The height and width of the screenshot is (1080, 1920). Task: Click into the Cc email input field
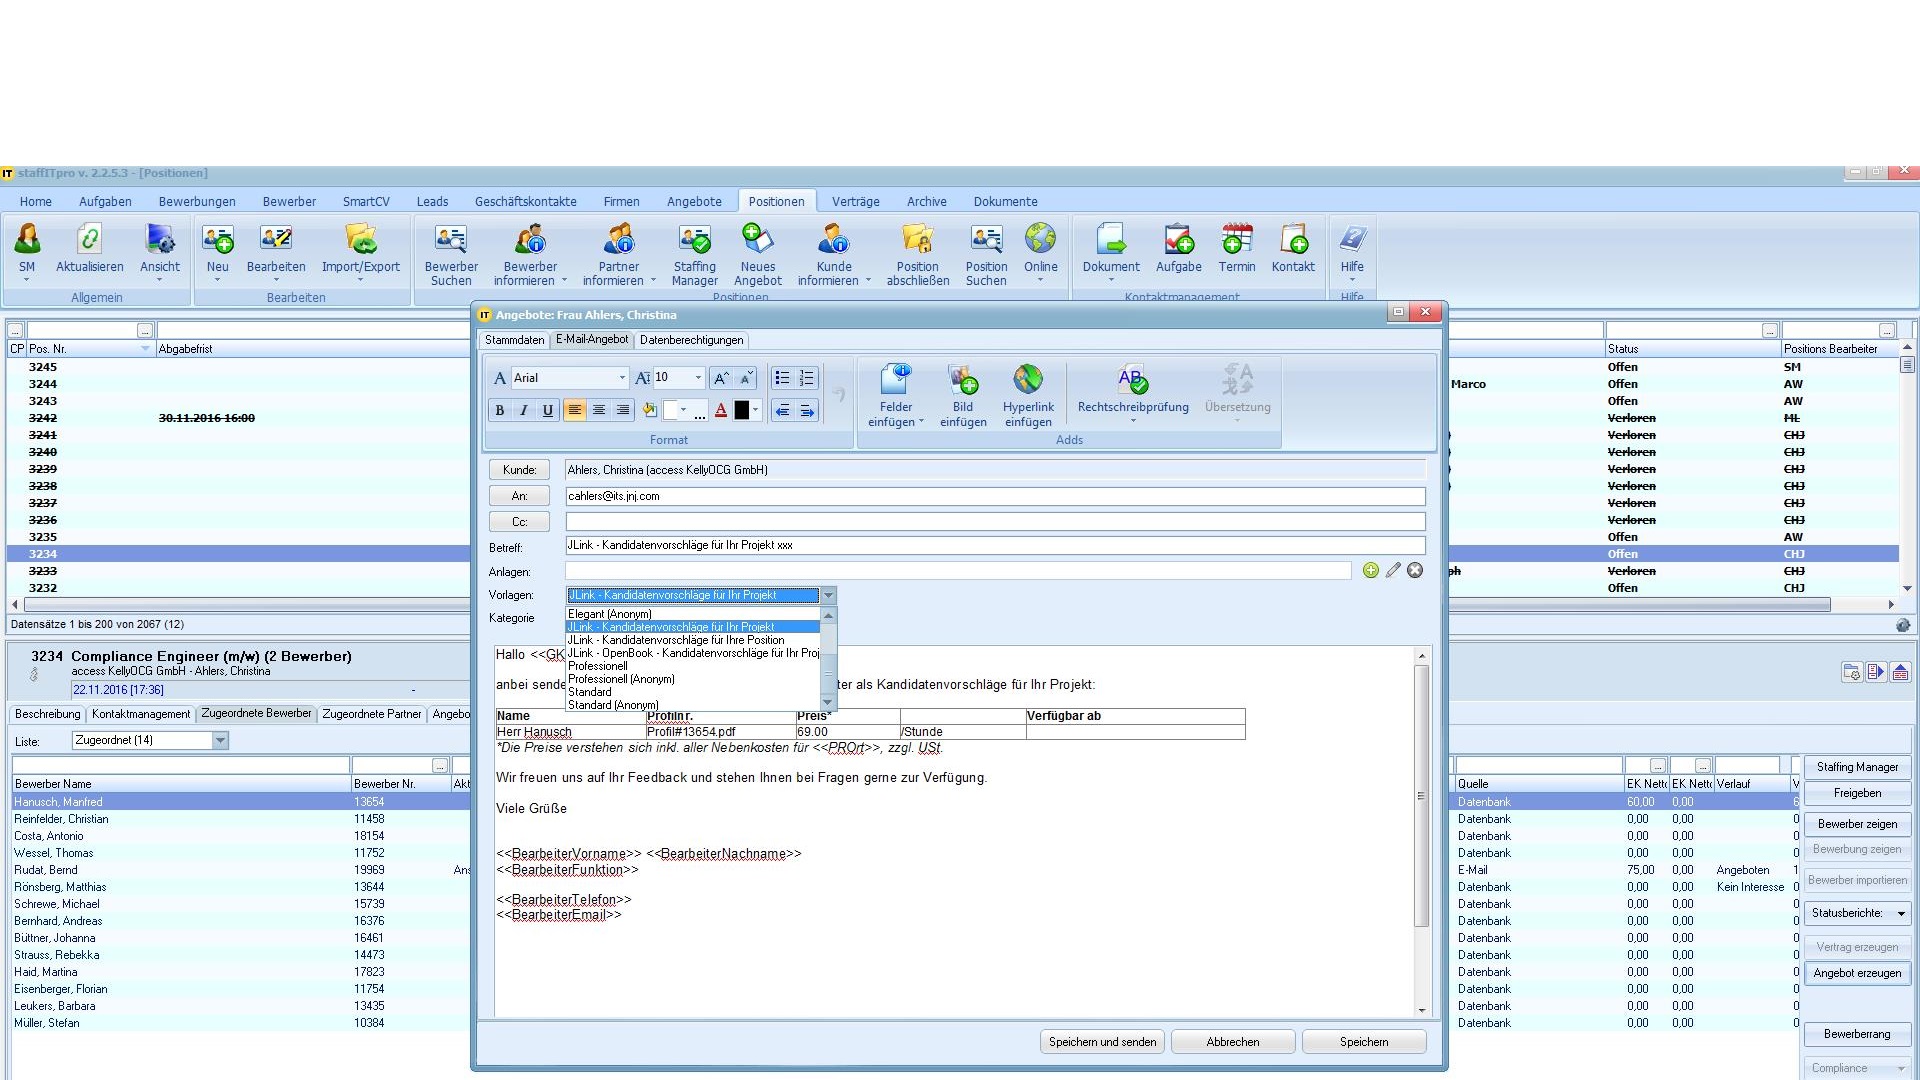[x=995, y=522]
